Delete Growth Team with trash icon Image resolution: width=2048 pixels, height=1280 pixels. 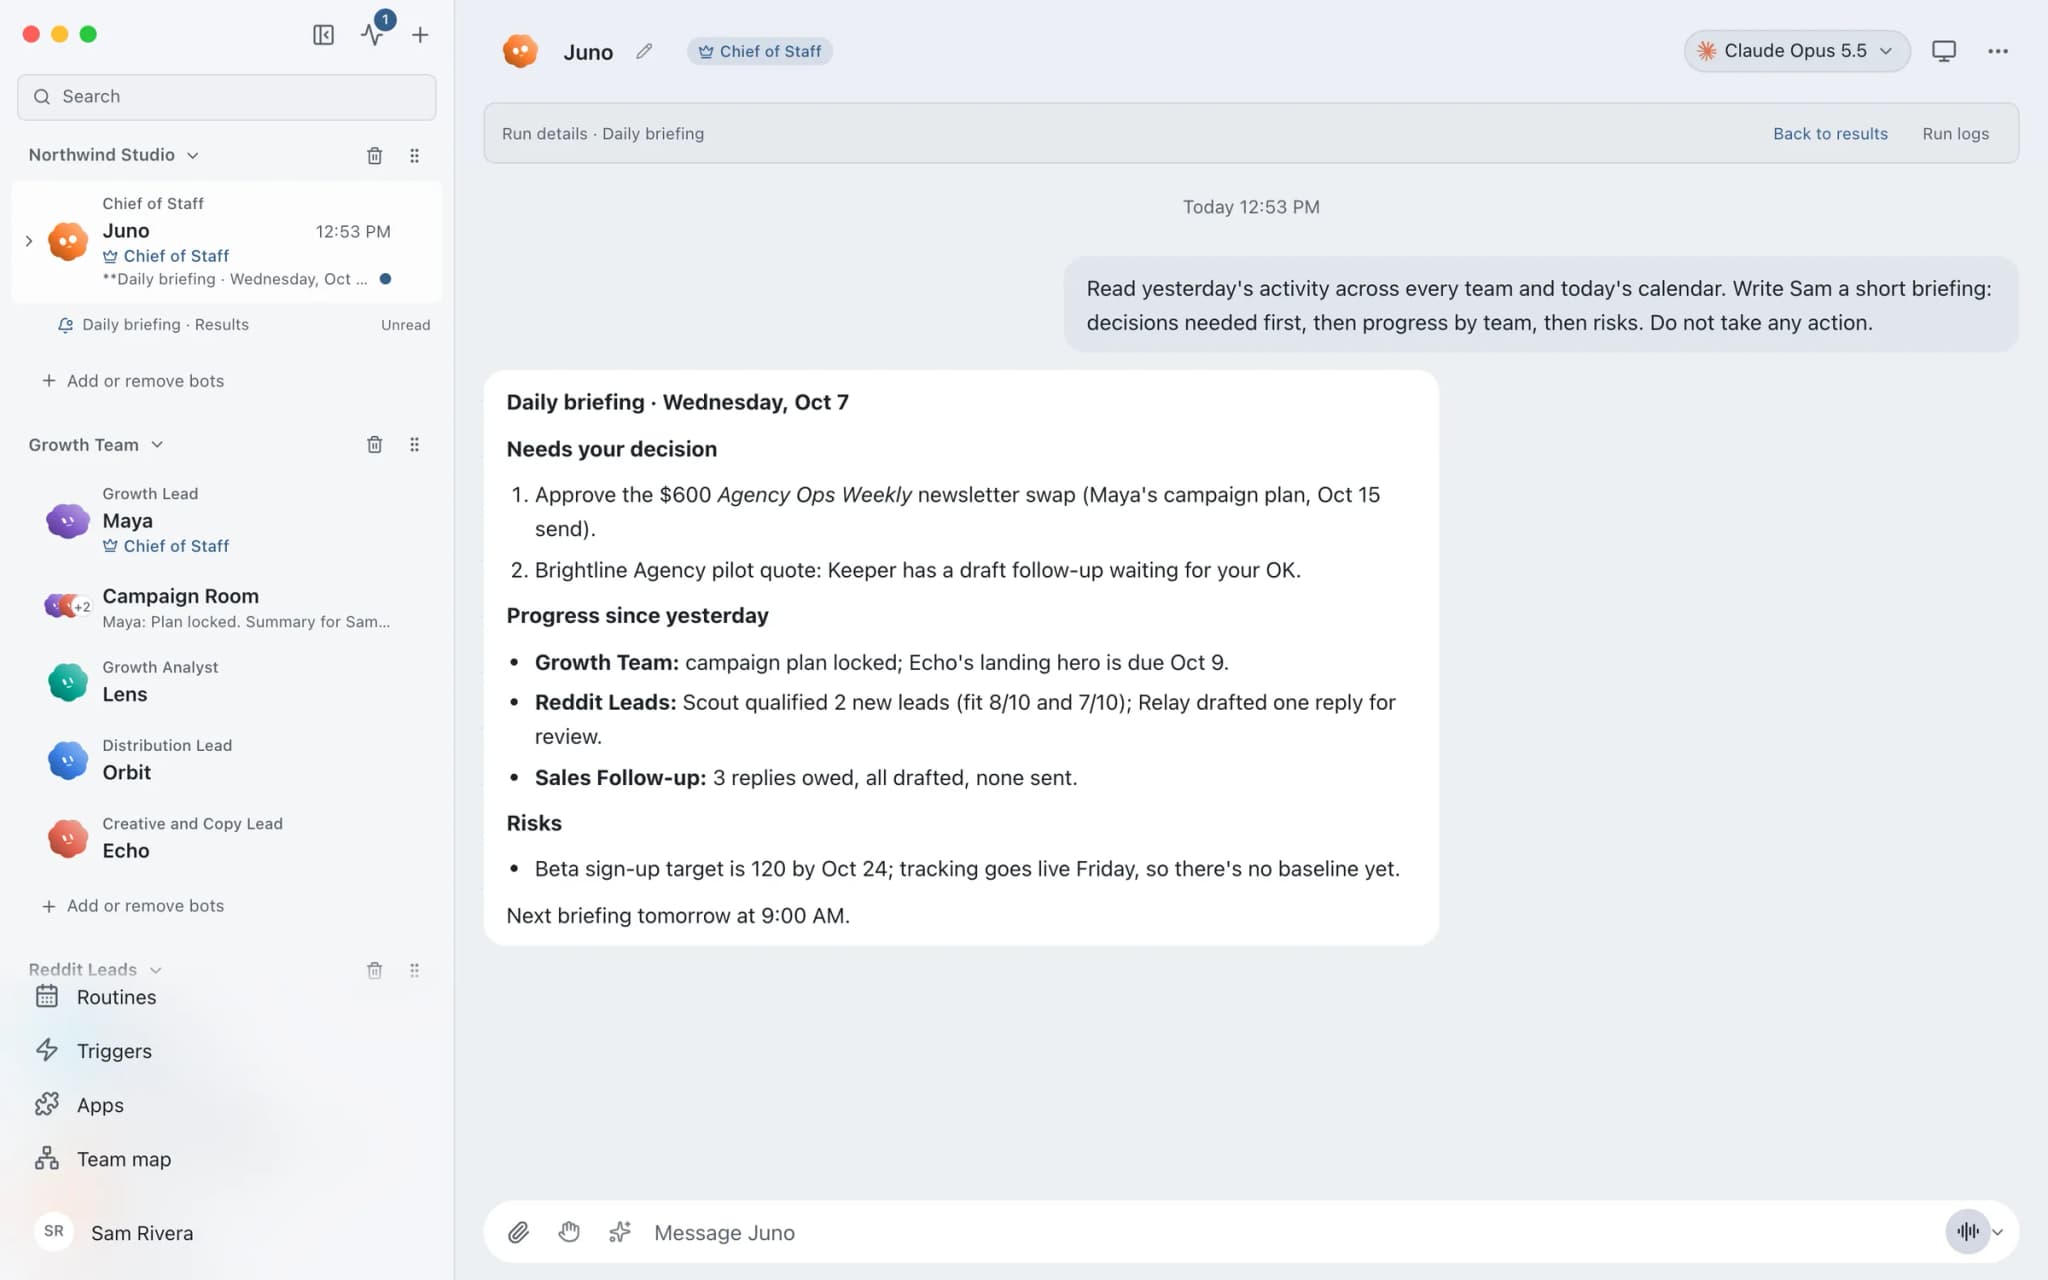point(374,444)
